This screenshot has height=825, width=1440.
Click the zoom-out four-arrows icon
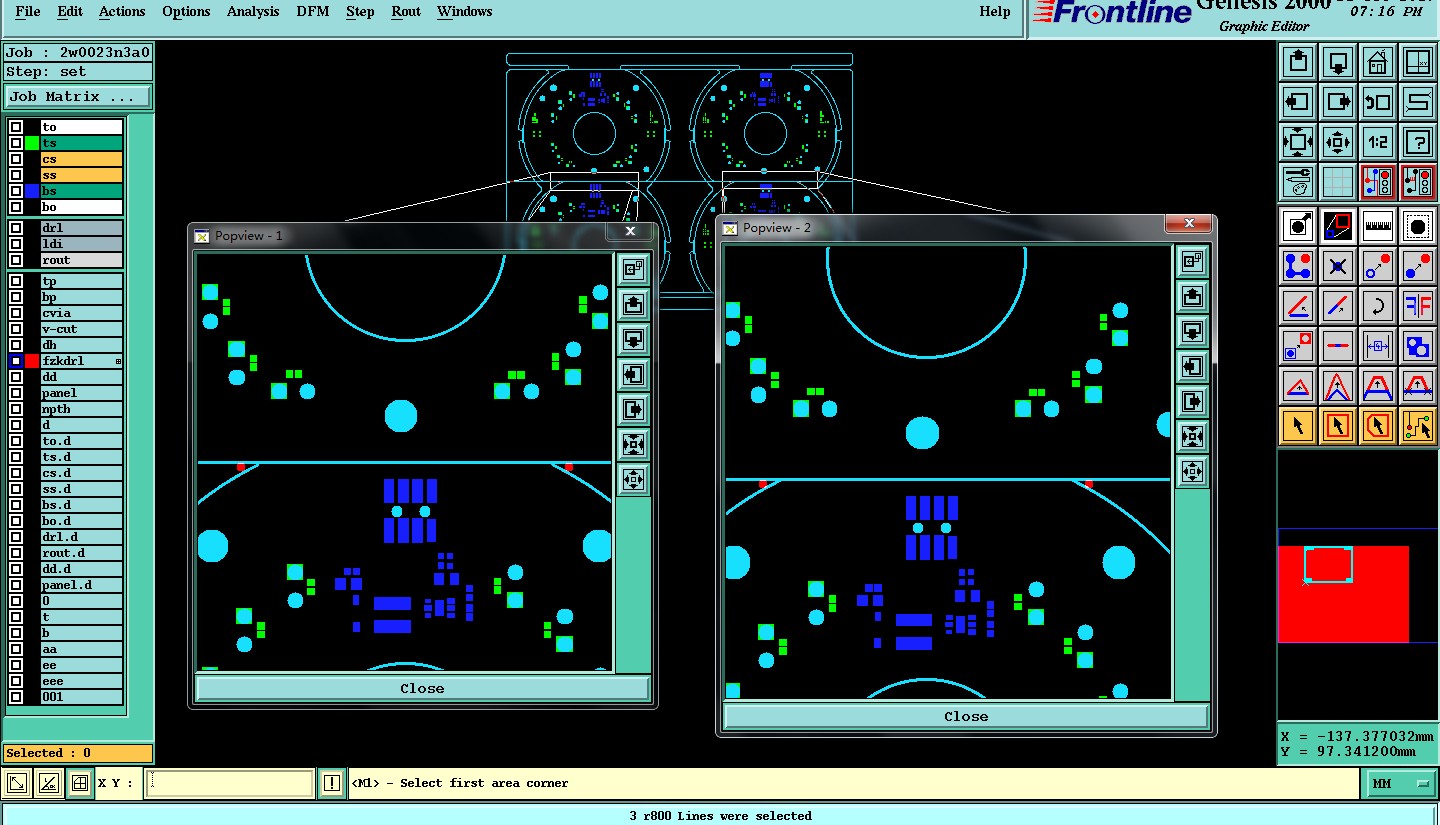1298,142
